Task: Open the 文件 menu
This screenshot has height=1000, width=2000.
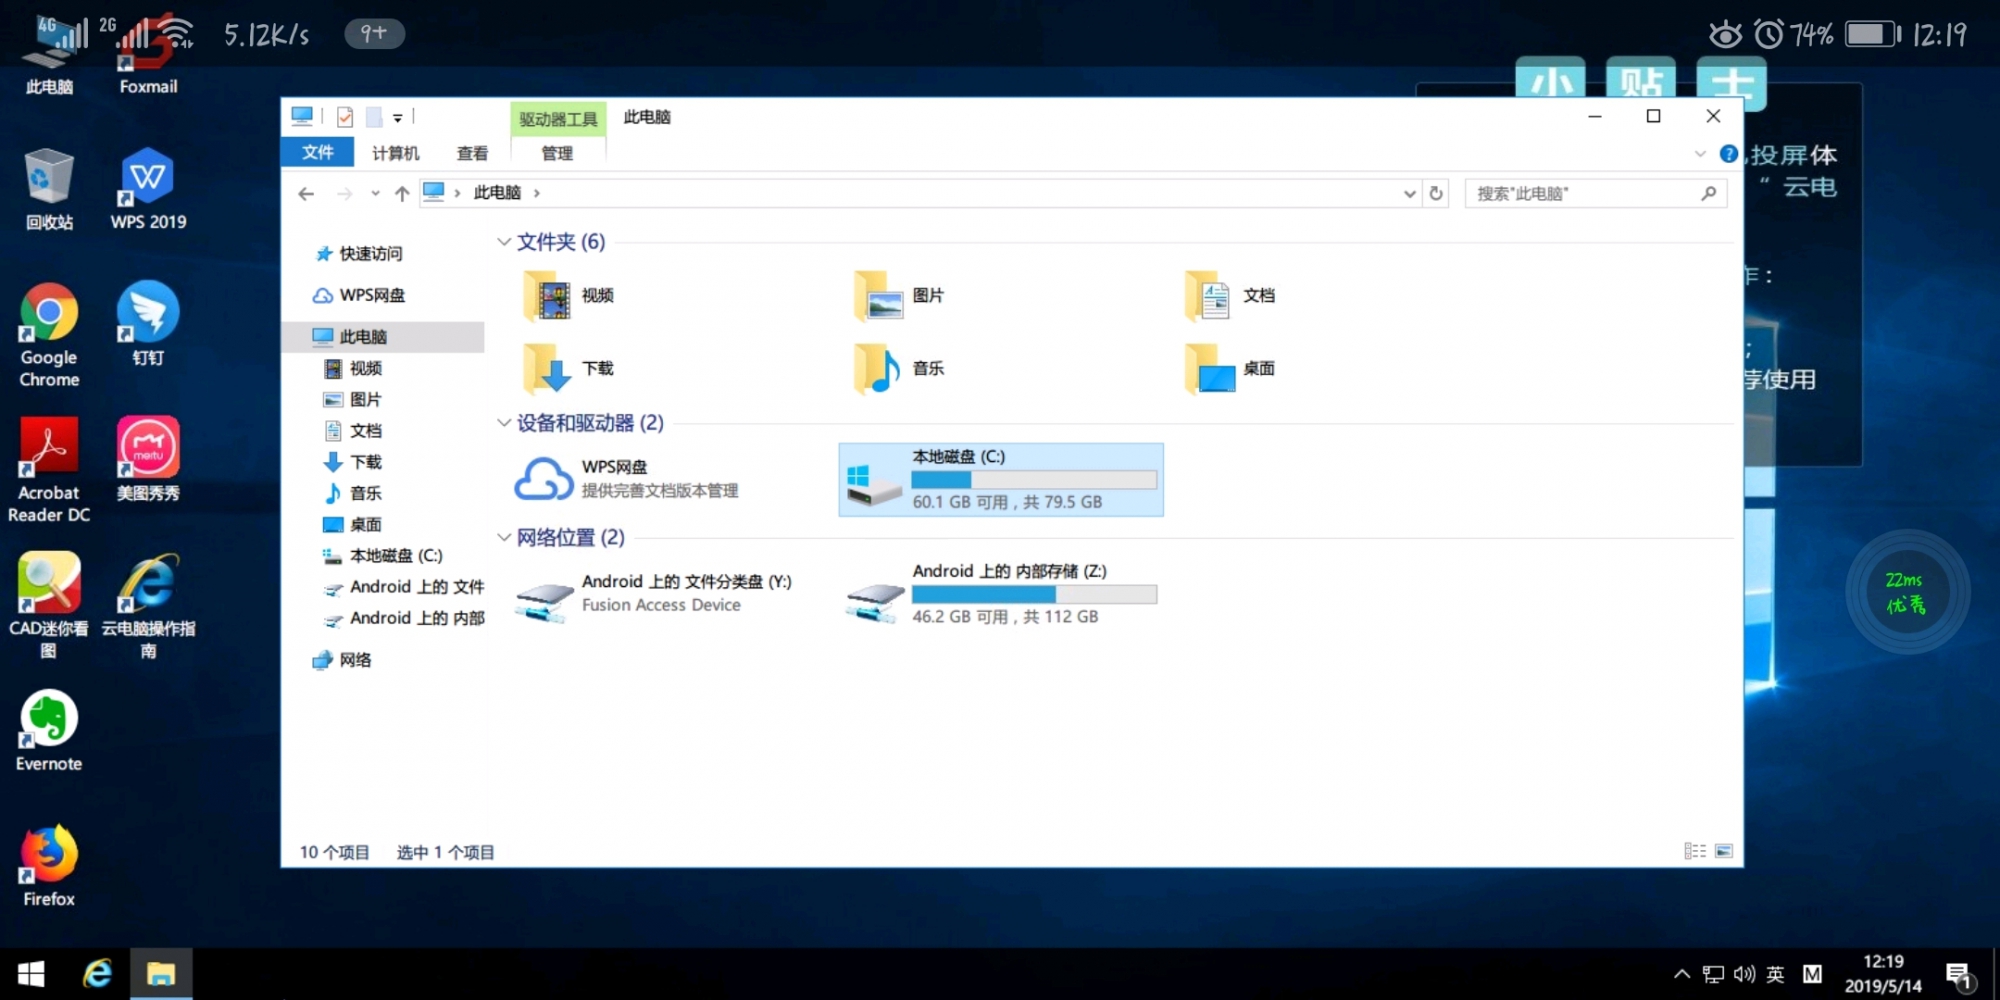Action: point(317,152)
